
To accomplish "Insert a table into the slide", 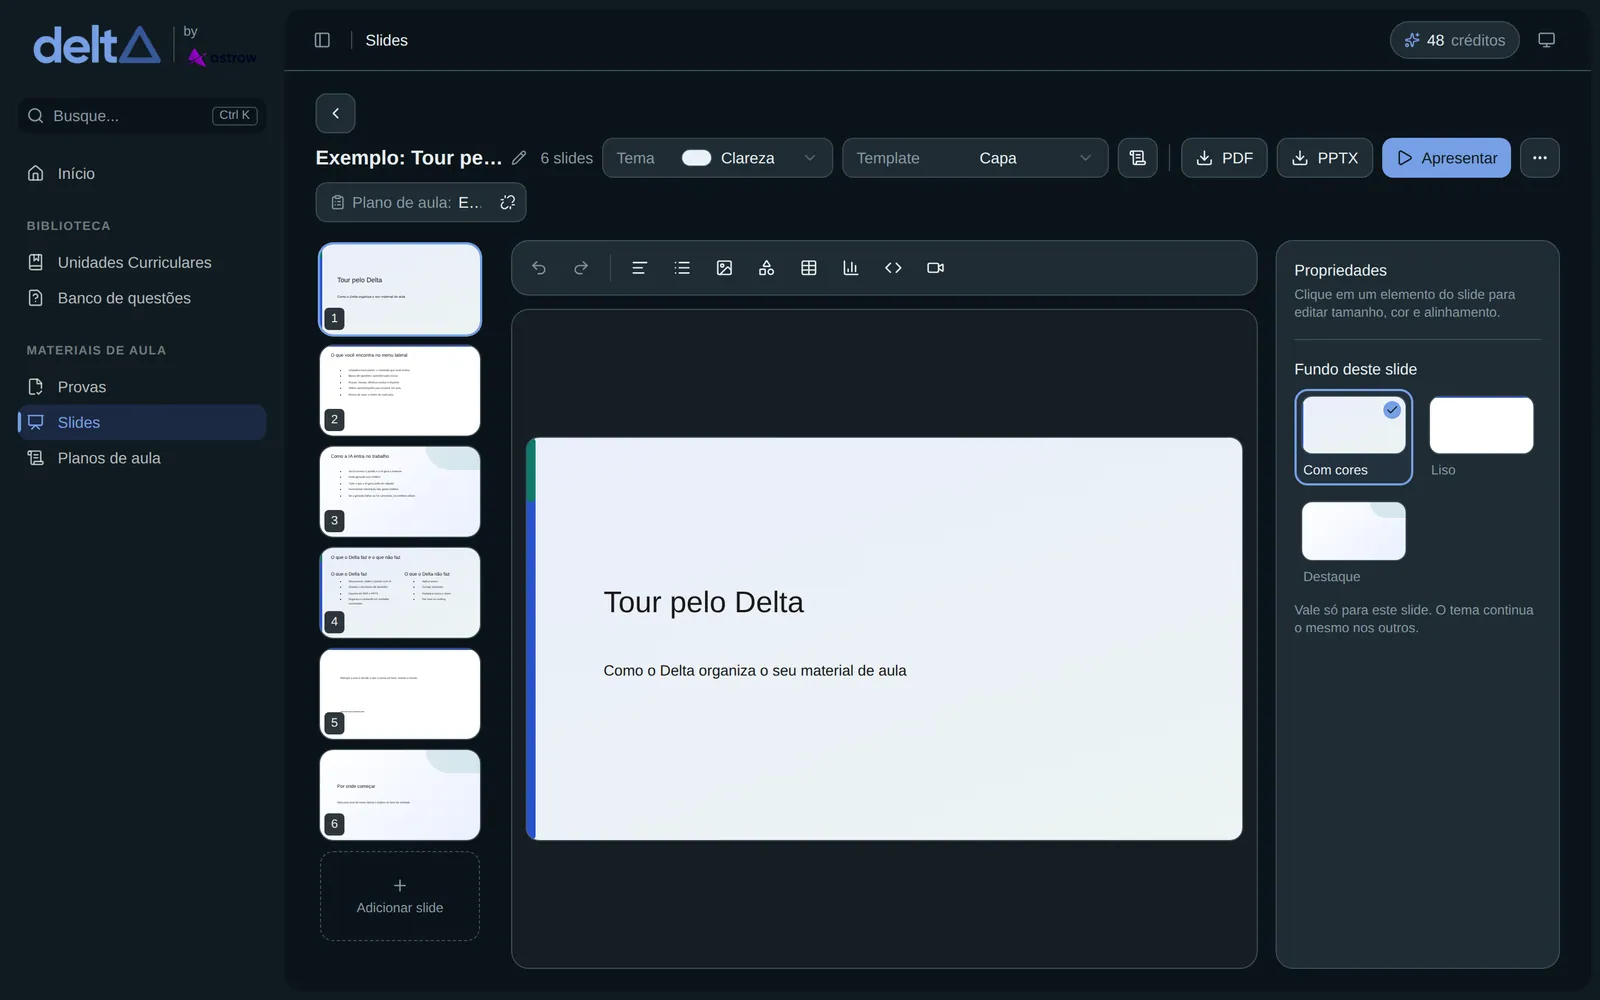I will point(809,268).
